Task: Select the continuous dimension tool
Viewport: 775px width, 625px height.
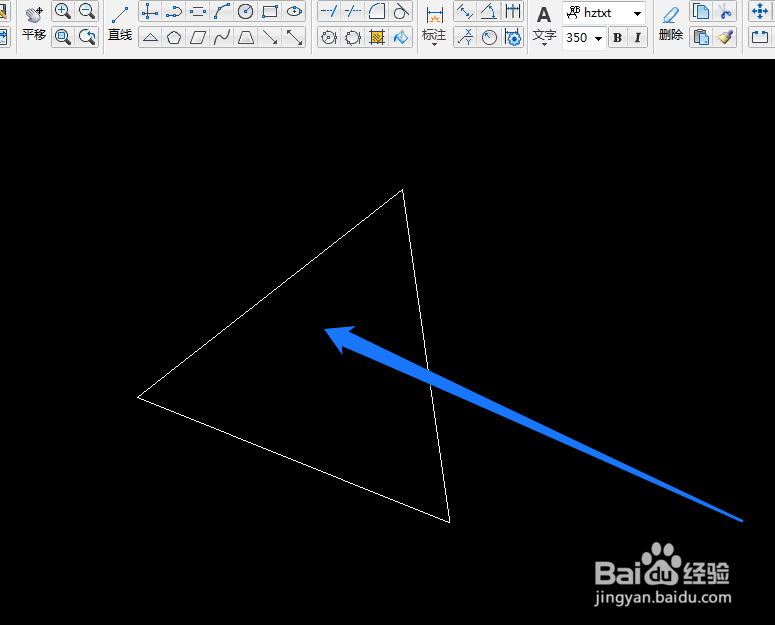Action: [x=513, y=11]
